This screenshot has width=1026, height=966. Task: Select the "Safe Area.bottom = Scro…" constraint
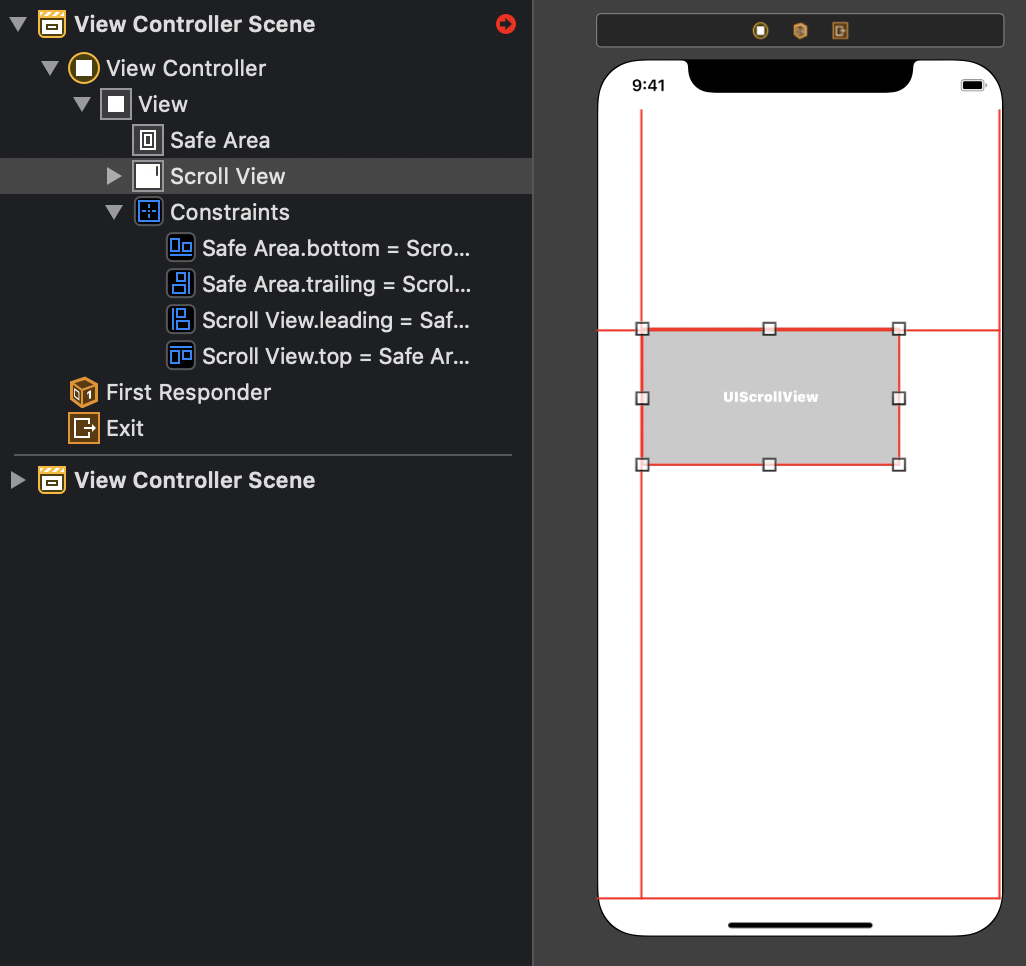(x=336, y=248)
